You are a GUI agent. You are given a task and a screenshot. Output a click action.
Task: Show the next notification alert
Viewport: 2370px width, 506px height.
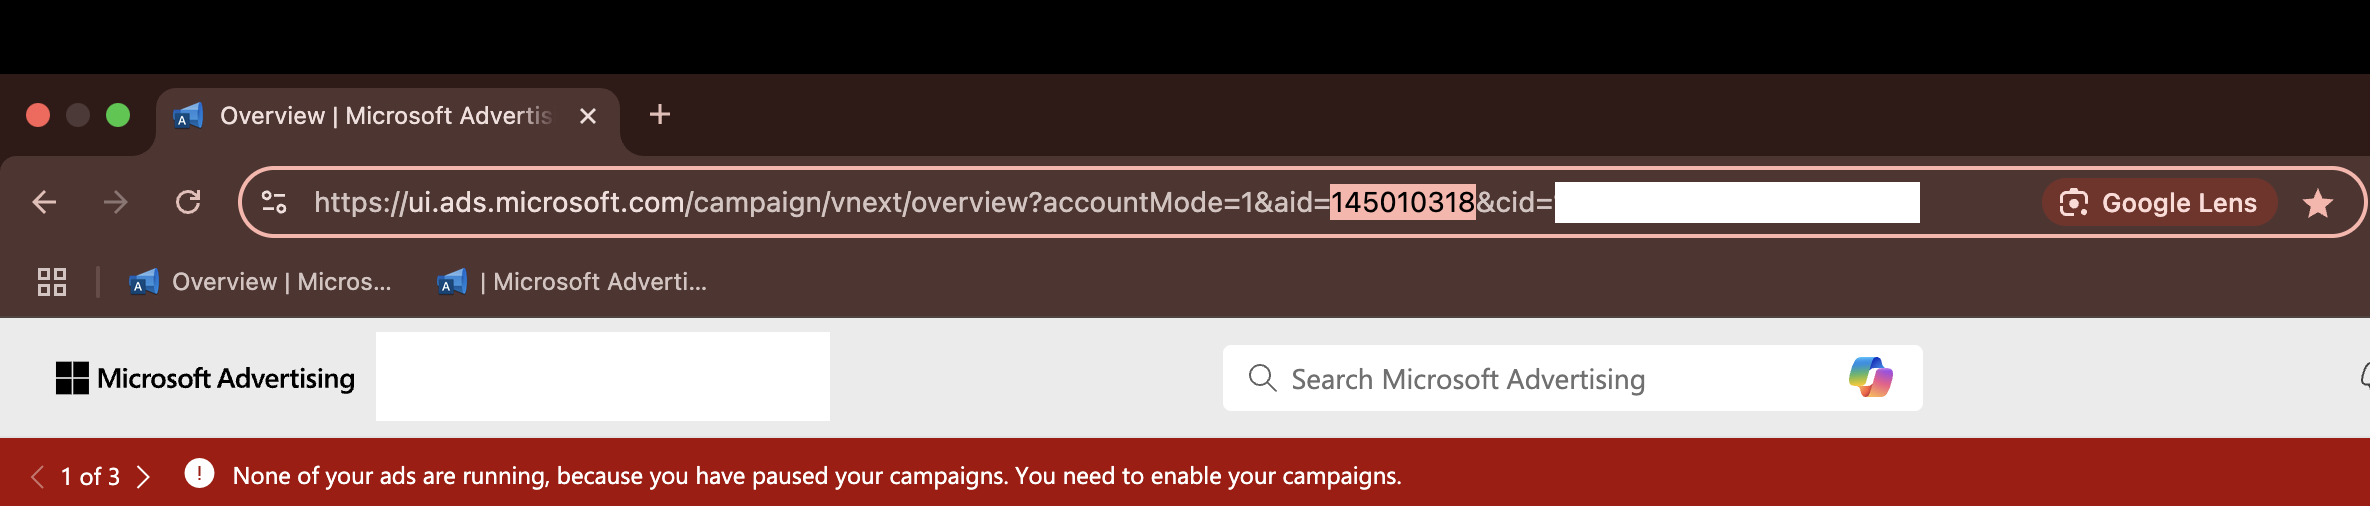[144, 477]
